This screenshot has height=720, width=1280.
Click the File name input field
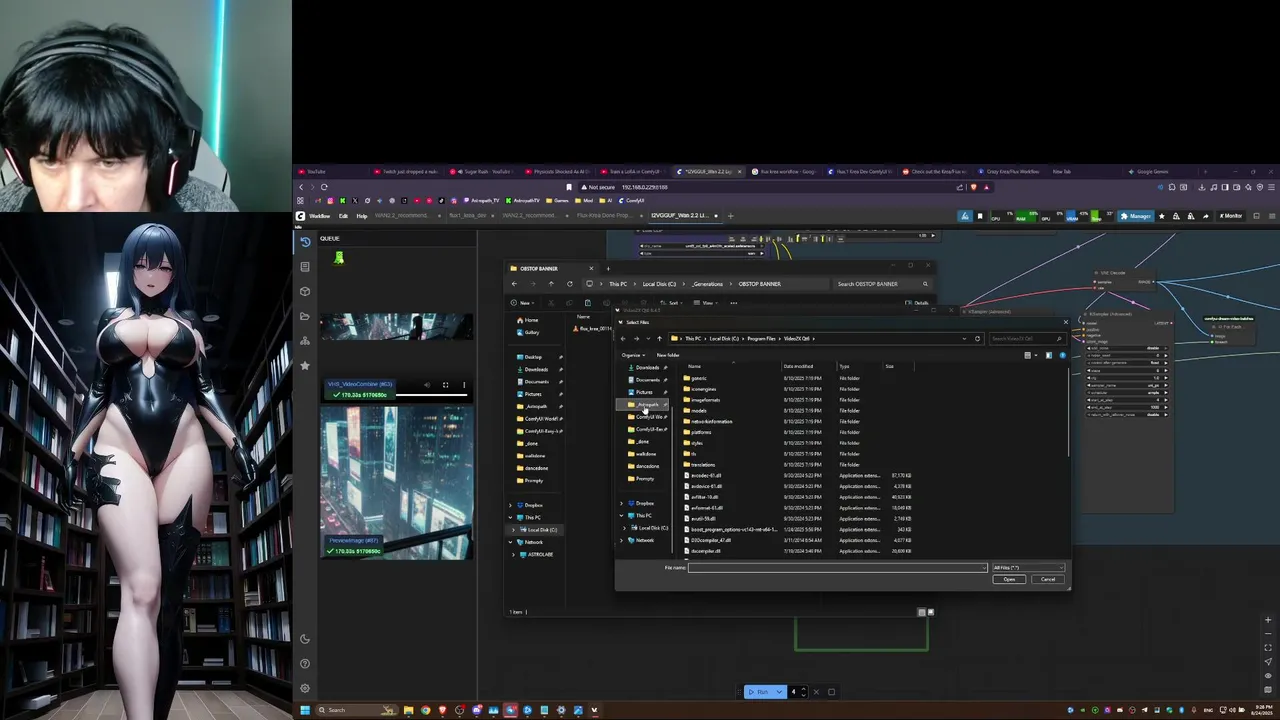tap(837, 568)
